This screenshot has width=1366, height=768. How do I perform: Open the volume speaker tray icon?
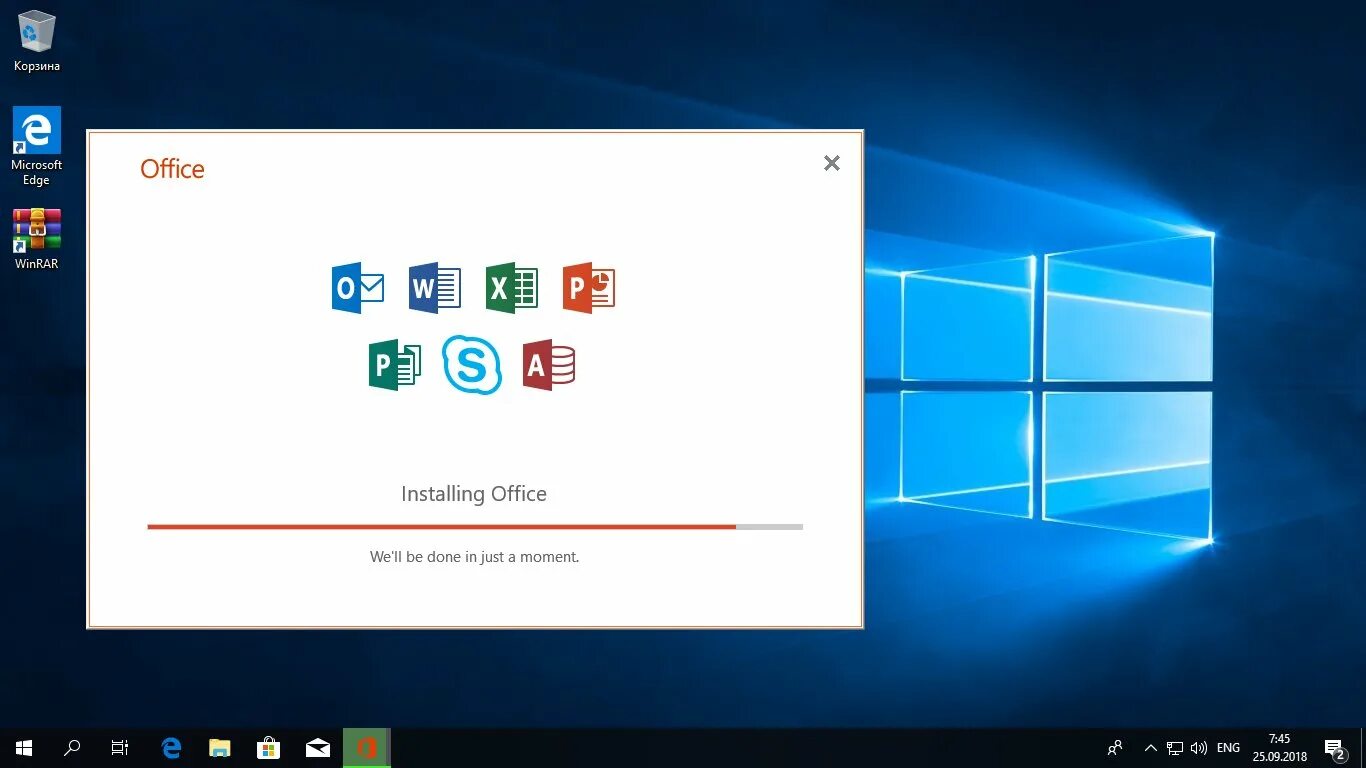[1198, 748]
